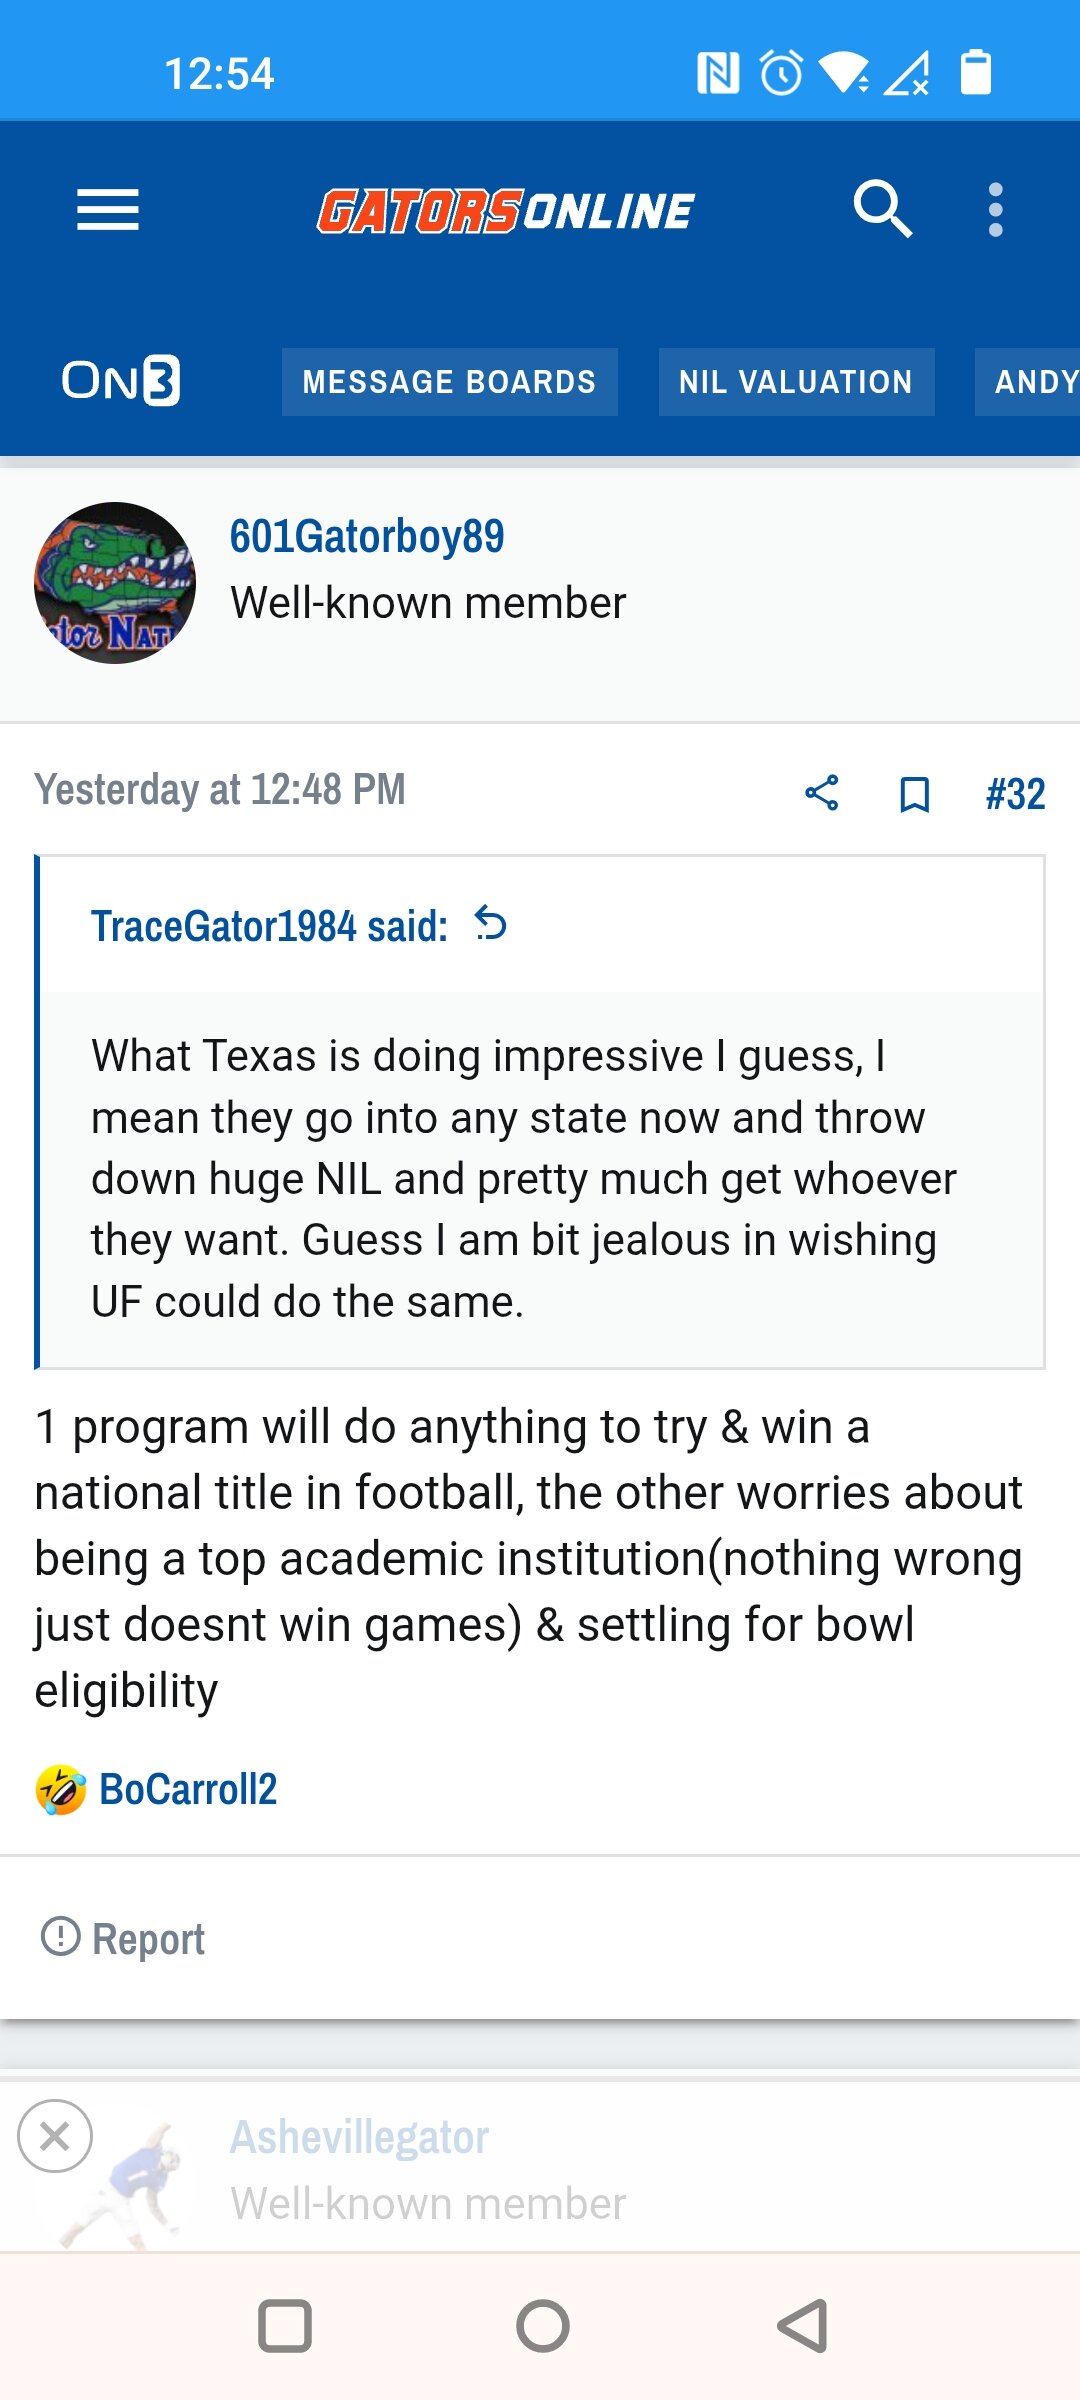
Task: View 601Gatorboy89's avatar
Action: tap(115, 583)
